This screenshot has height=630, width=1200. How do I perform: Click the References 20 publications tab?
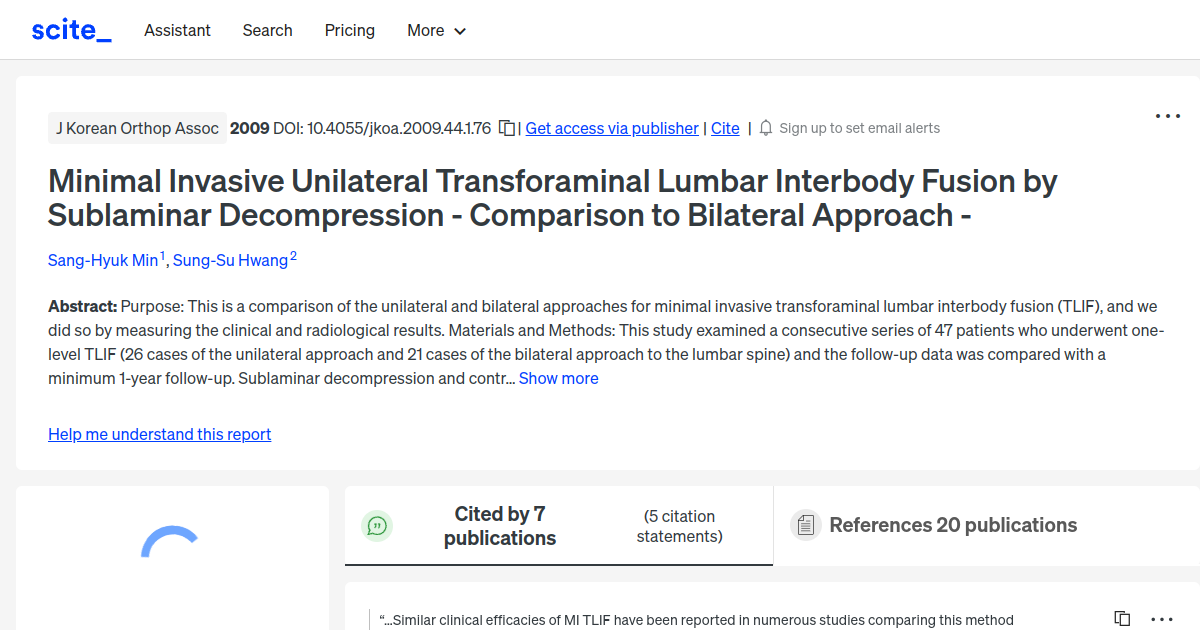pyautogui.click(x=952, y=525)
